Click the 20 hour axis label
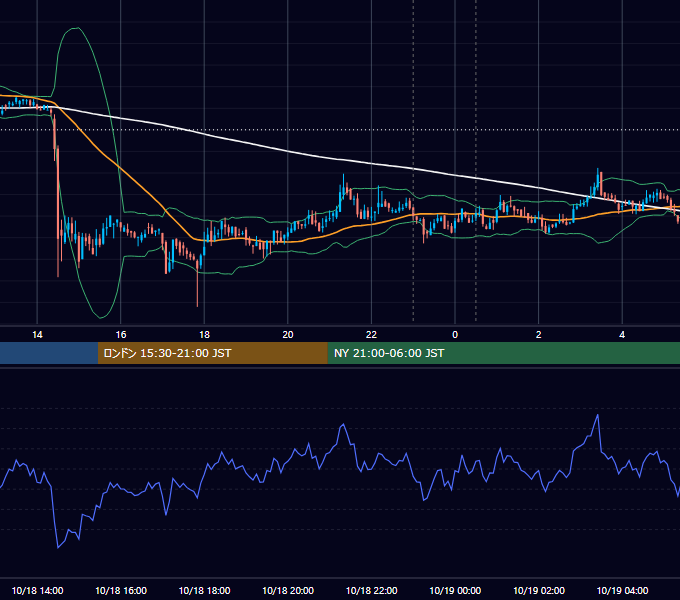 click(288, 335)
